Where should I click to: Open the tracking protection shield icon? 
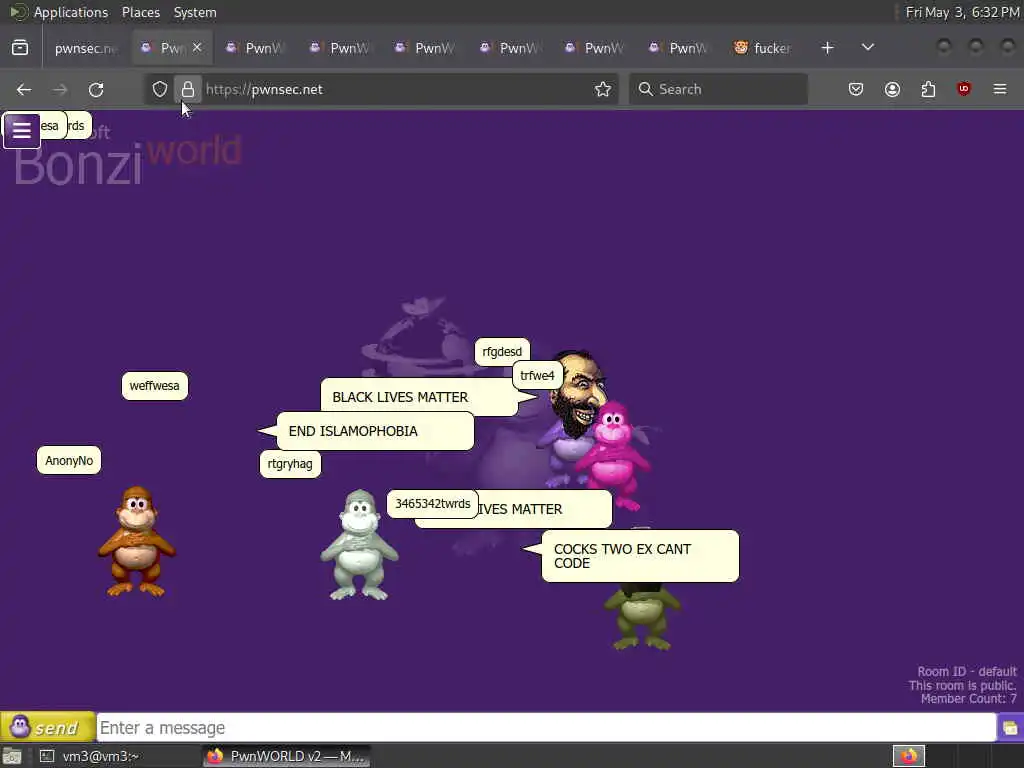tap(159, 89)
